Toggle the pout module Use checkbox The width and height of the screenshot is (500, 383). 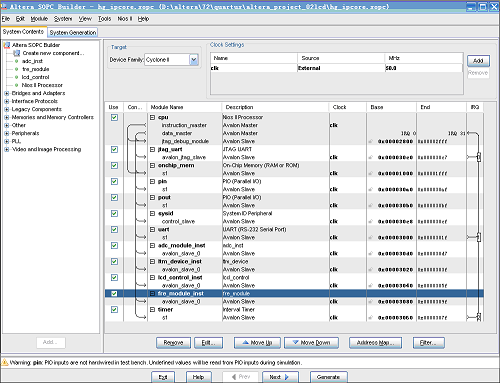coord(114,197)
